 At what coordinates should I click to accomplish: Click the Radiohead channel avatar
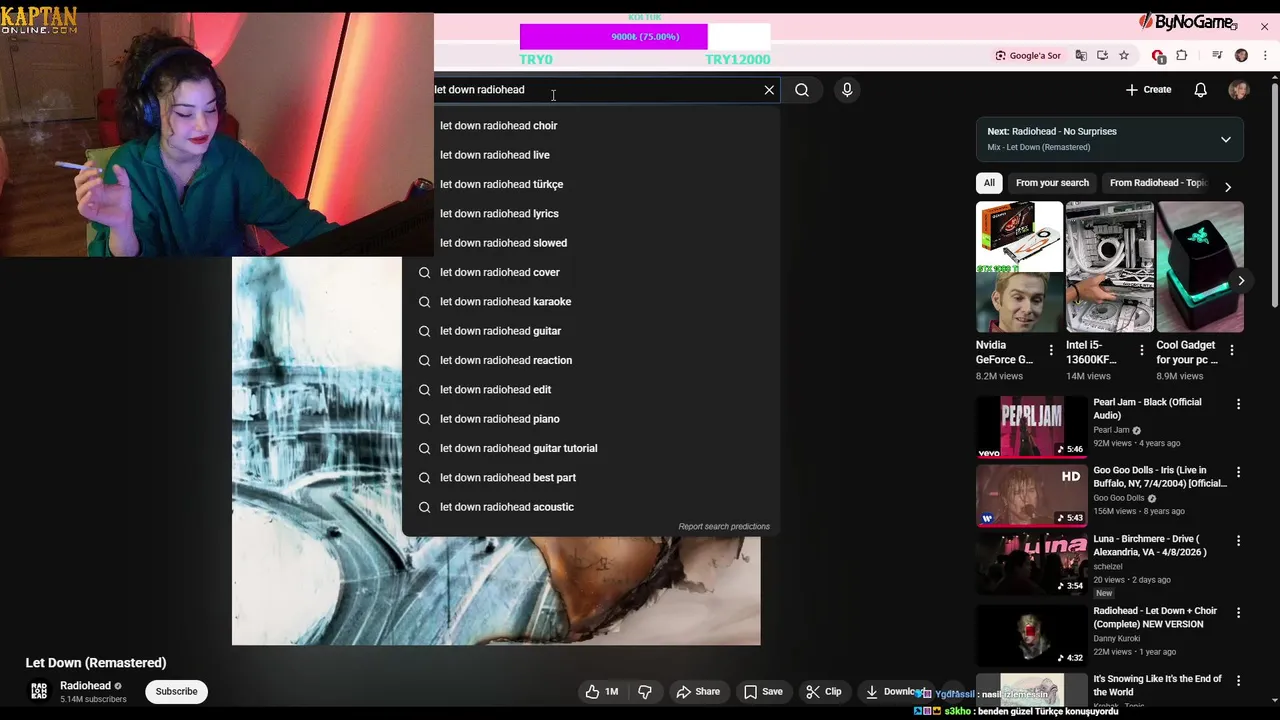pyautogui.click(x=39, y=691)
